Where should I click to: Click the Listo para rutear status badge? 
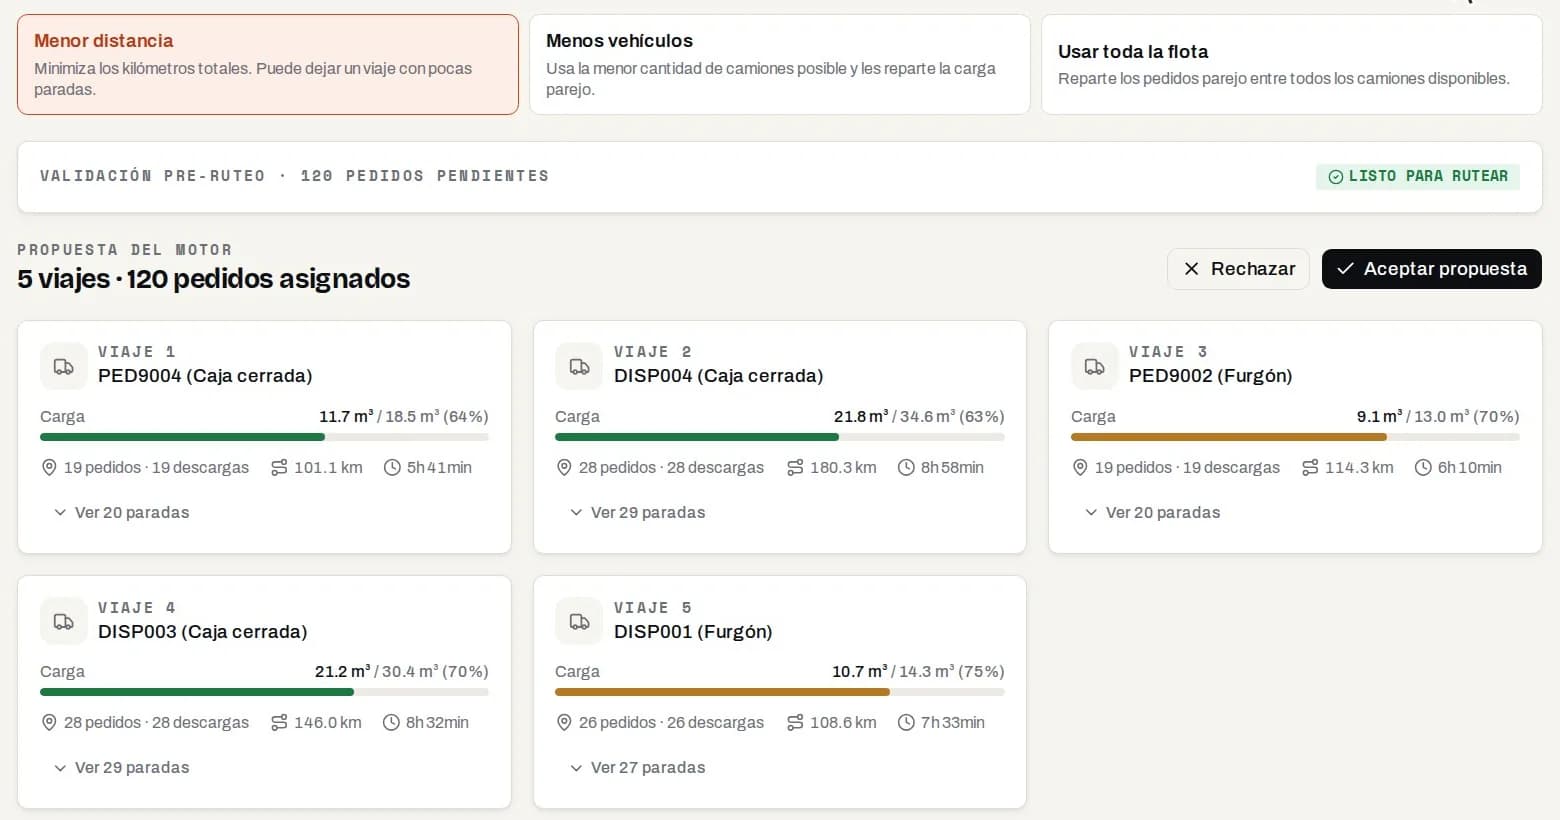[1418, 176]
